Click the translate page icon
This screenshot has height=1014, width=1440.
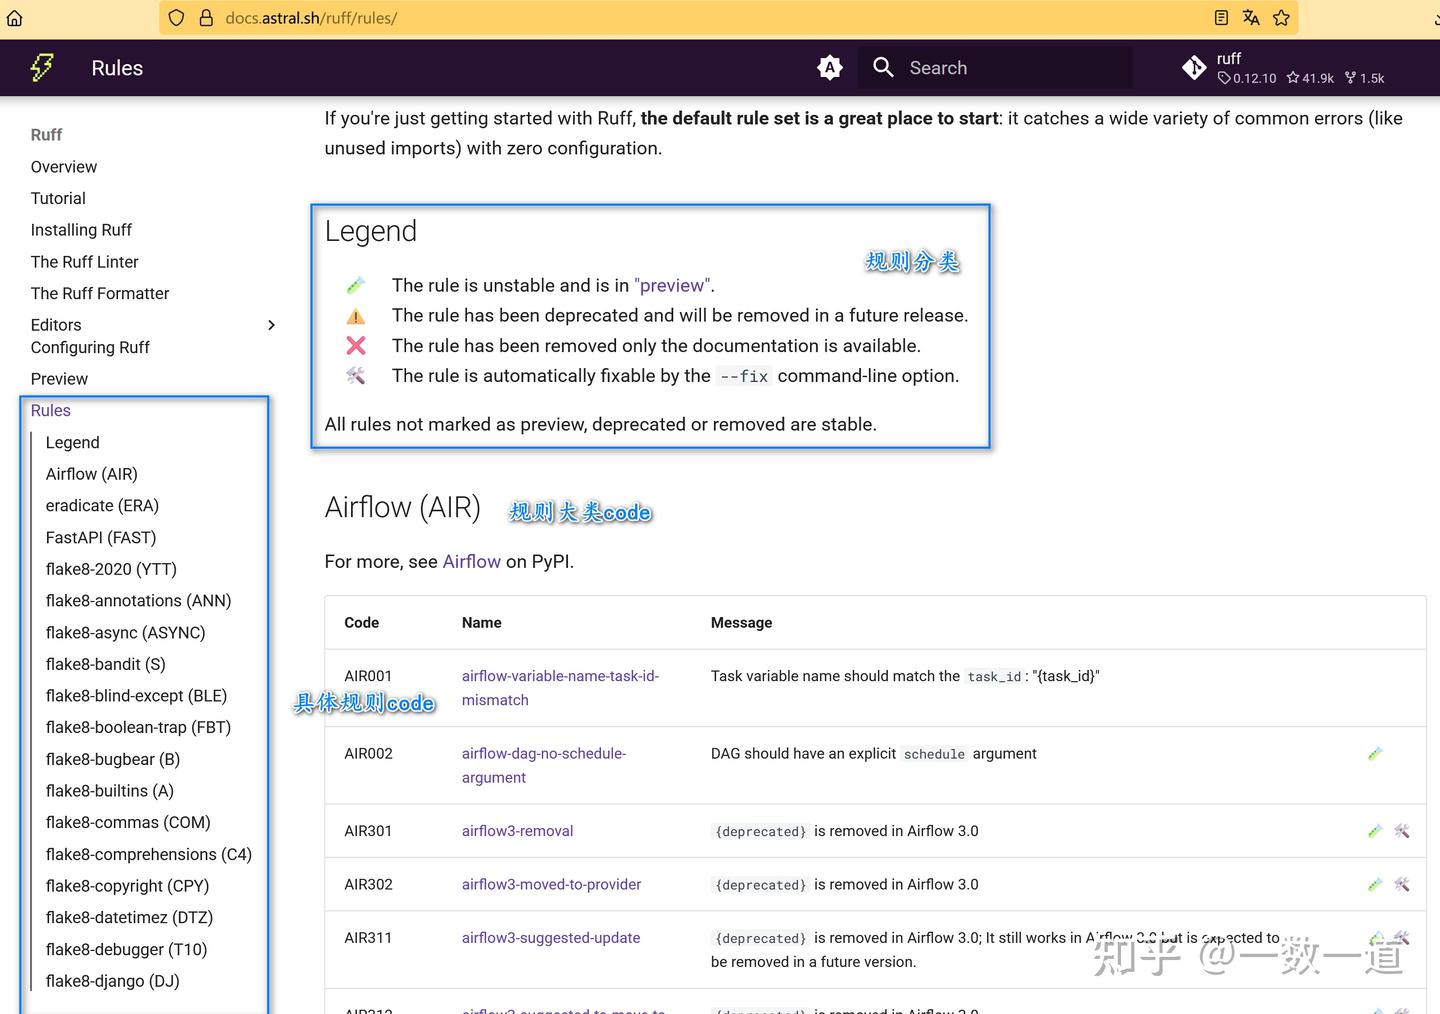(x=1251, y=18)
